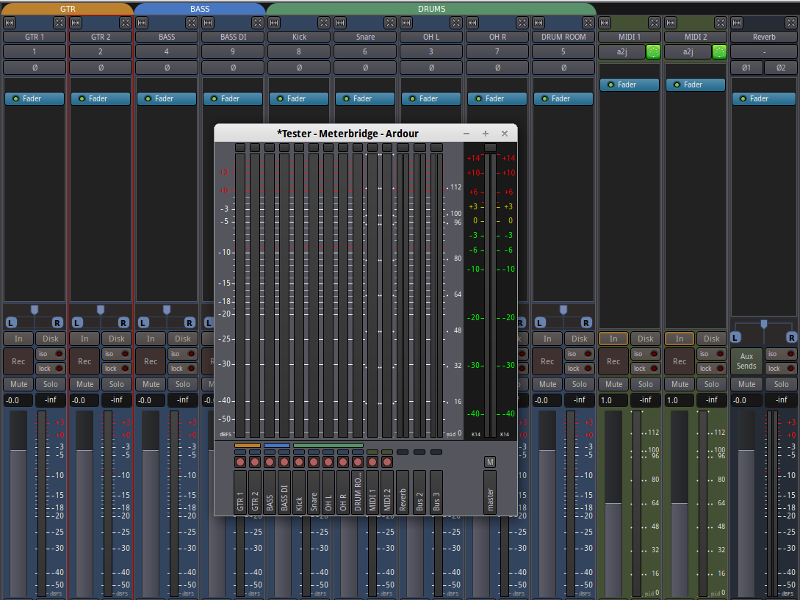Viewport: 800px width, 600px height.
Task: Open the BASS DI input dropdown labeled 9
Action: [x=232, y=51]
